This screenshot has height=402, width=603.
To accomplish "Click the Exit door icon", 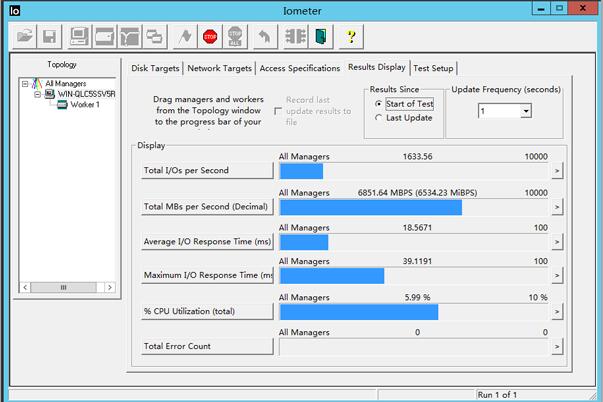I will click(320, 37).
